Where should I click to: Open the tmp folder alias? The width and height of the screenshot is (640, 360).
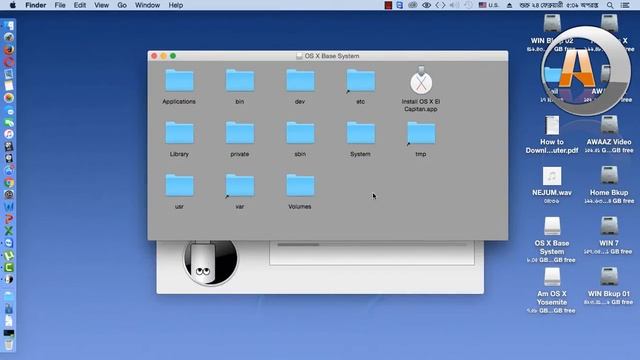(x=421, y=133)
